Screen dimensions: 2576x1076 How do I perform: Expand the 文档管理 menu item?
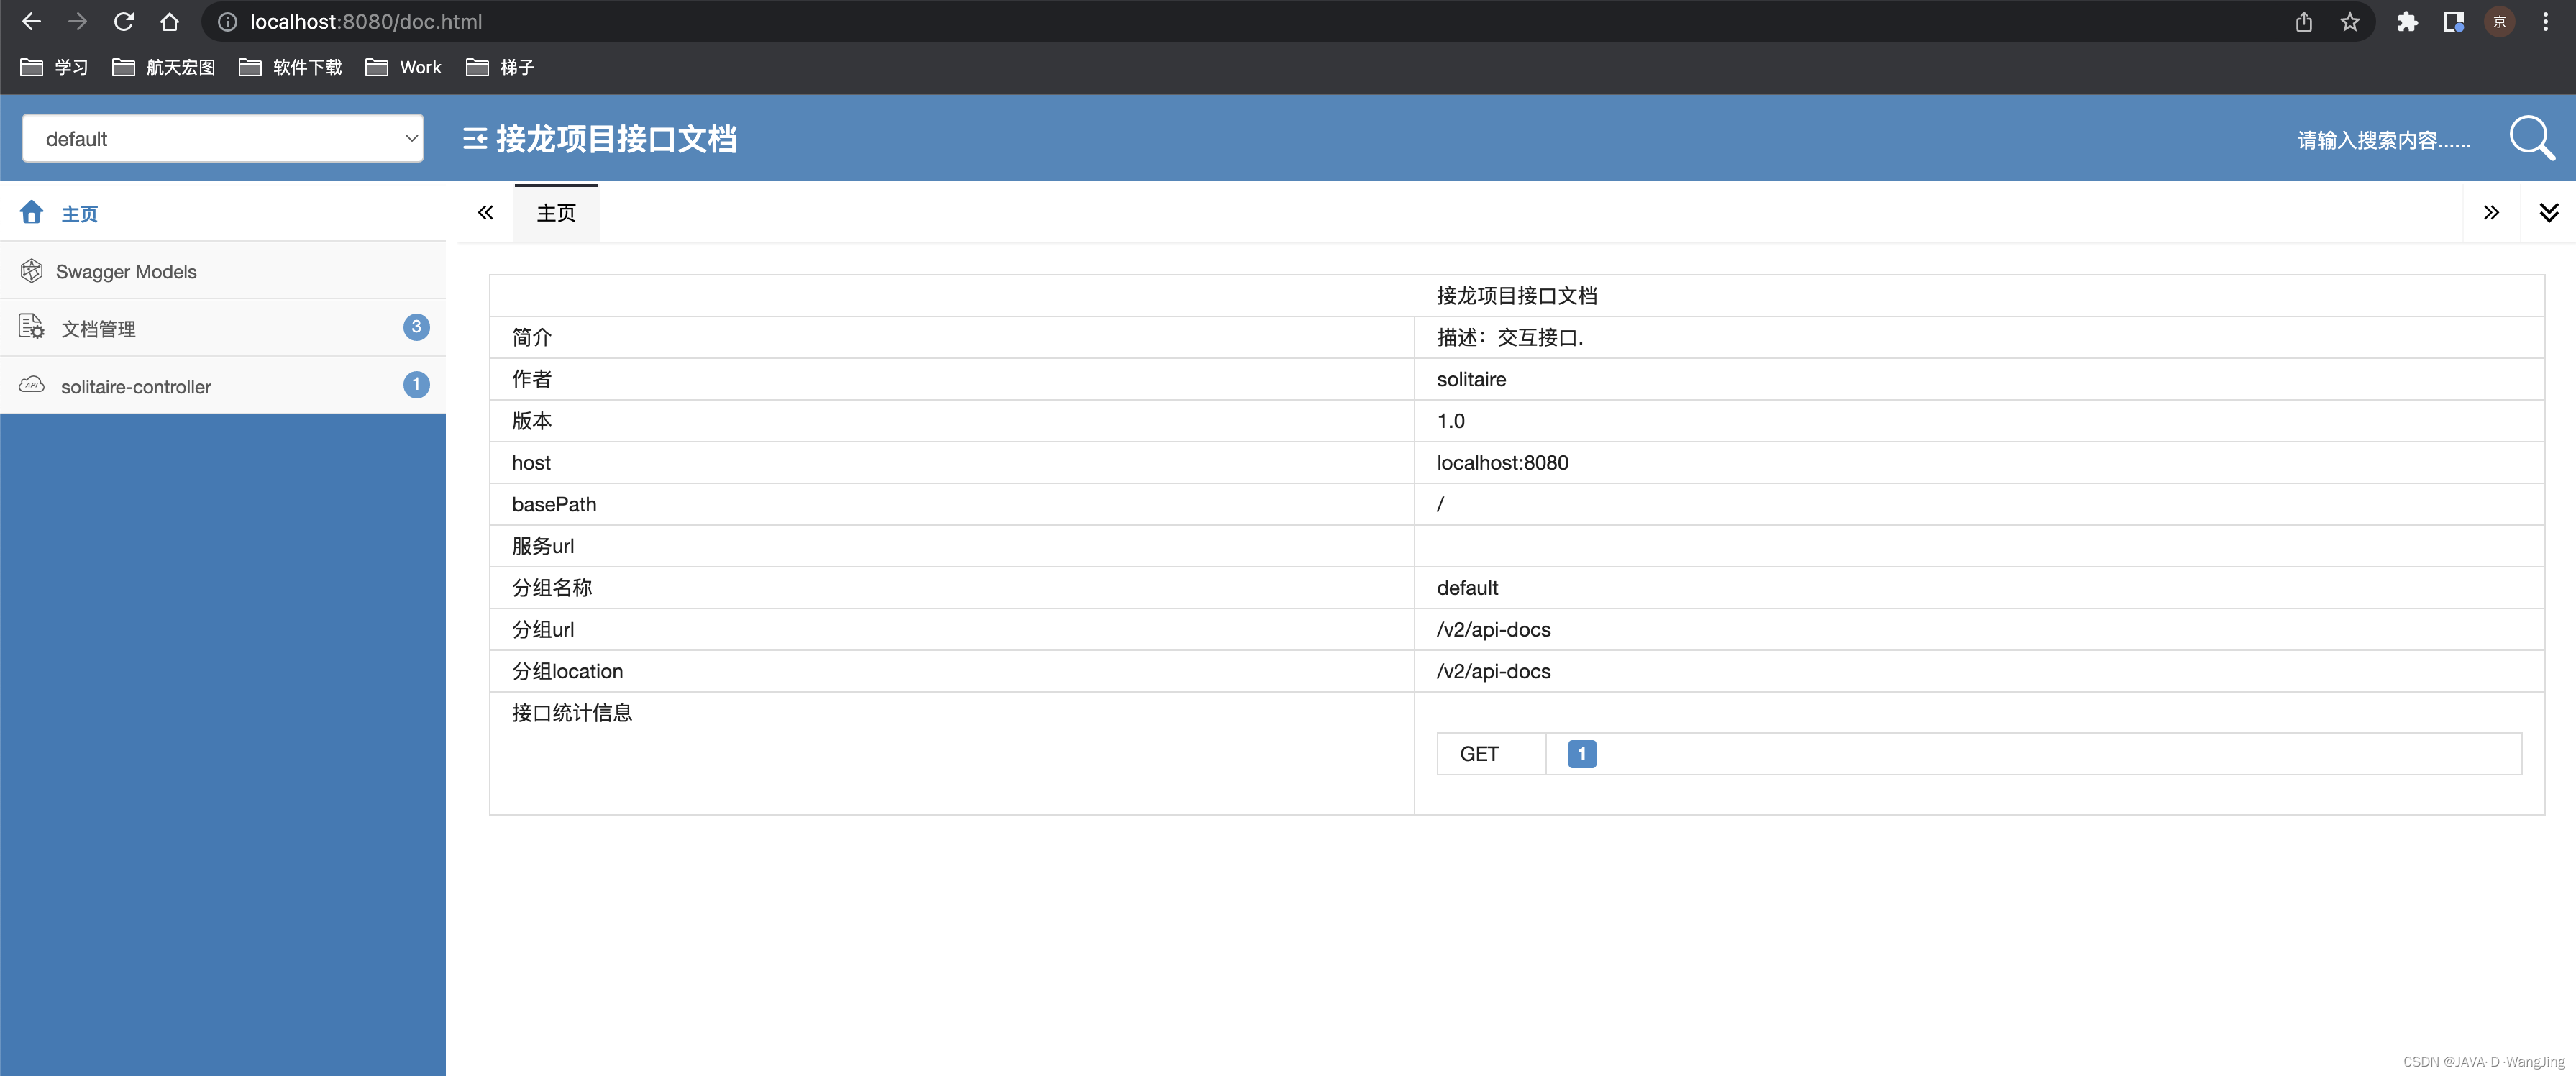coord(98,329)
